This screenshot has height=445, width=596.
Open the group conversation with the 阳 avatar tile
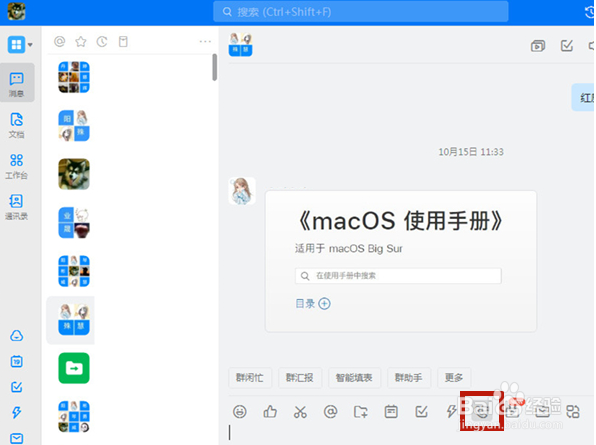pos(74,126)
